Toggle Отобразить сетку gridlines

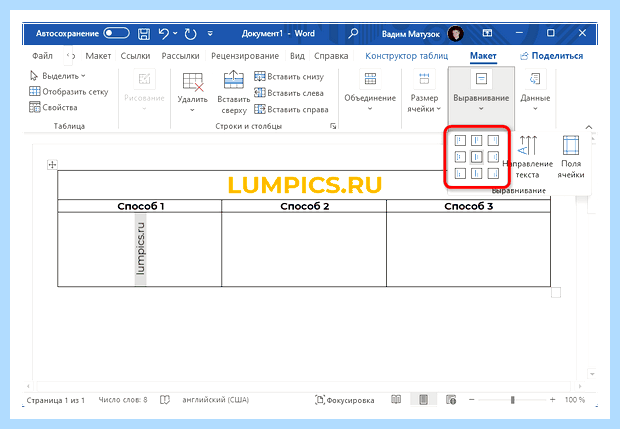point(68,91)
